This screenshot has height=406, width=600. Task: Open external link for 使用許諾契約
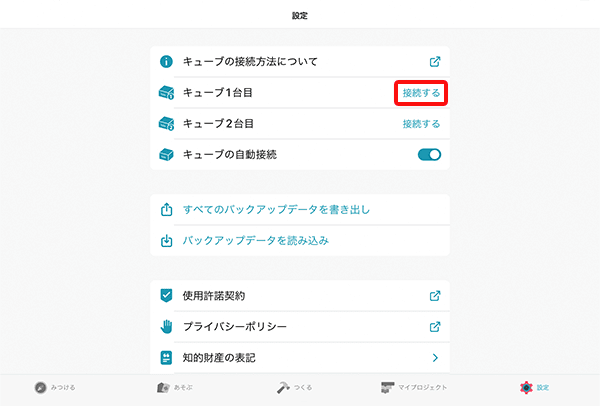pyautogui.click(x=435, y=296)
